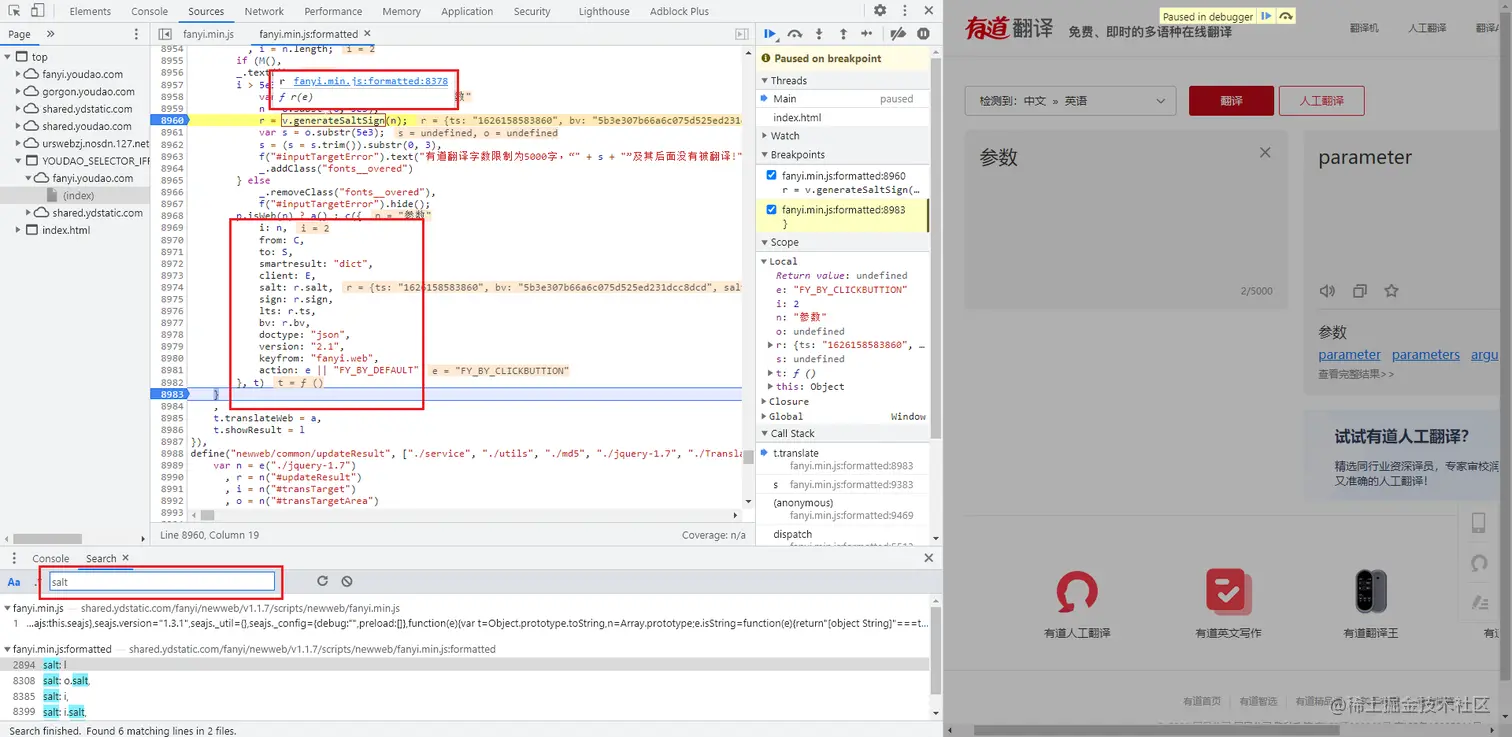
Task: Open index.html in the file tree
Action: [x=66, y=230]
